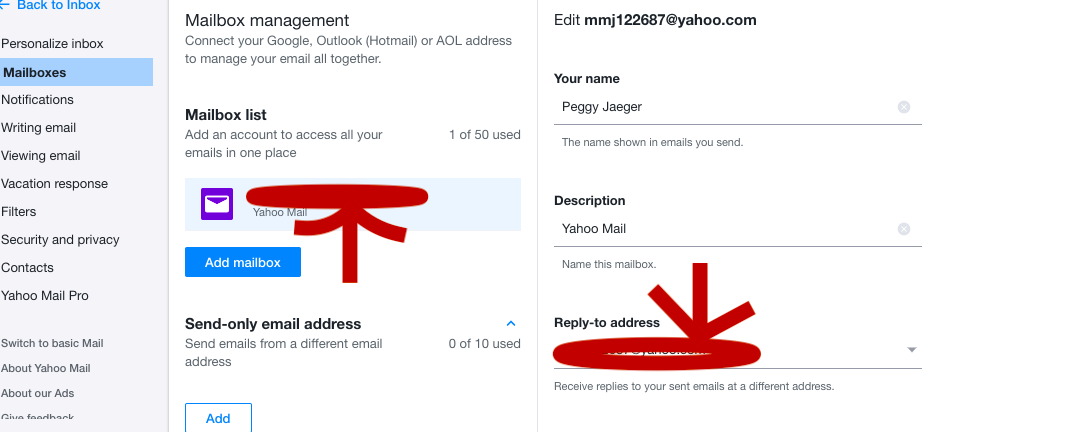Select Mailboxes in settings sidebar
The width and height of the screenshot is (1082, 432).
pos(35,72)
